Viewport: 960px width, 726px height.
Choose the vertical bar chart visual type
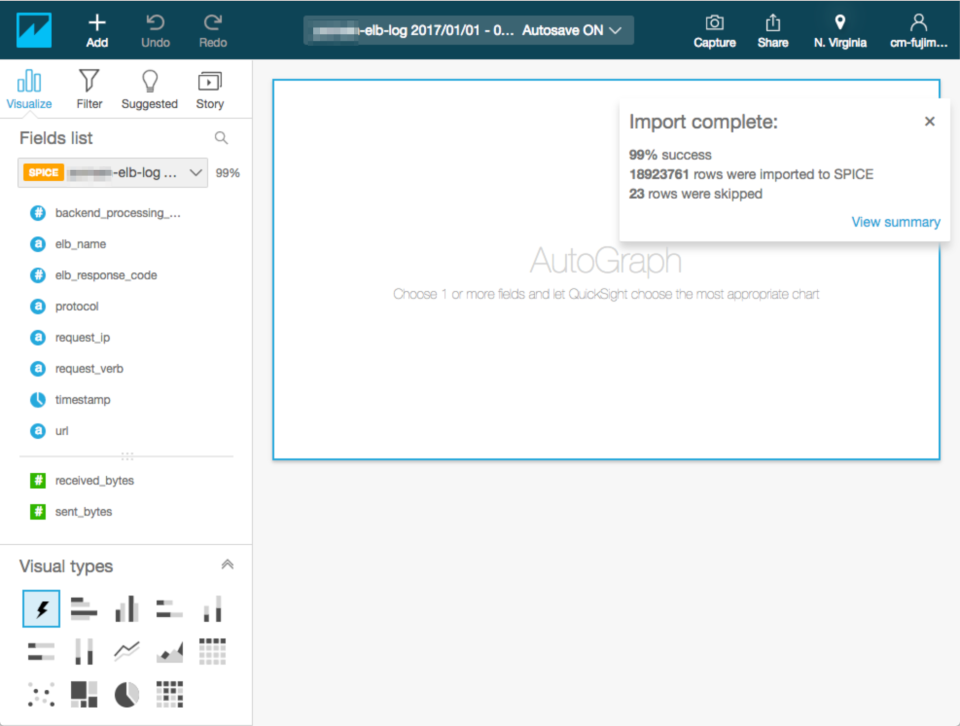point(125,608)
